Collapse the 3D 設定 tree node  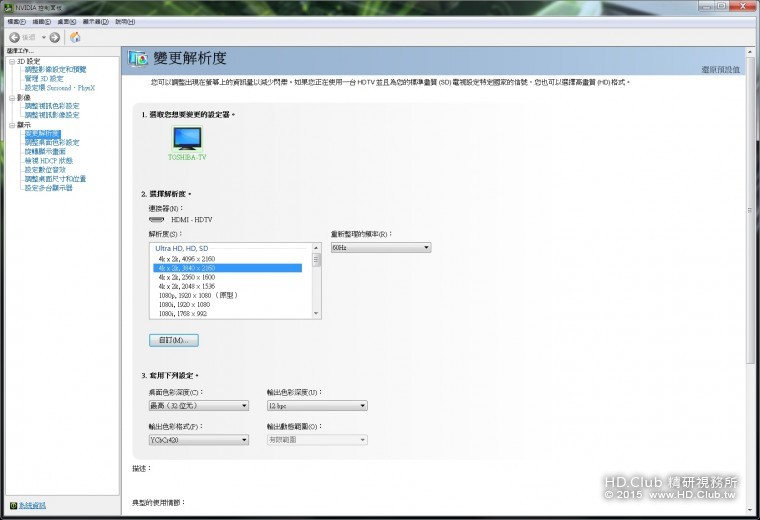[12, 62]
